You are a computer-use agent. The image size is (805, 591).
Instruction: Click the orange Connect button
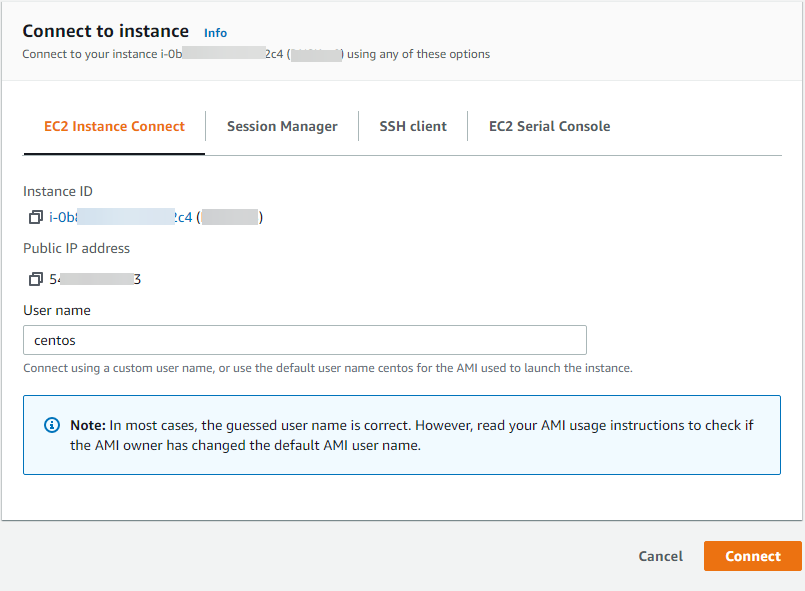tap(753, 556)
